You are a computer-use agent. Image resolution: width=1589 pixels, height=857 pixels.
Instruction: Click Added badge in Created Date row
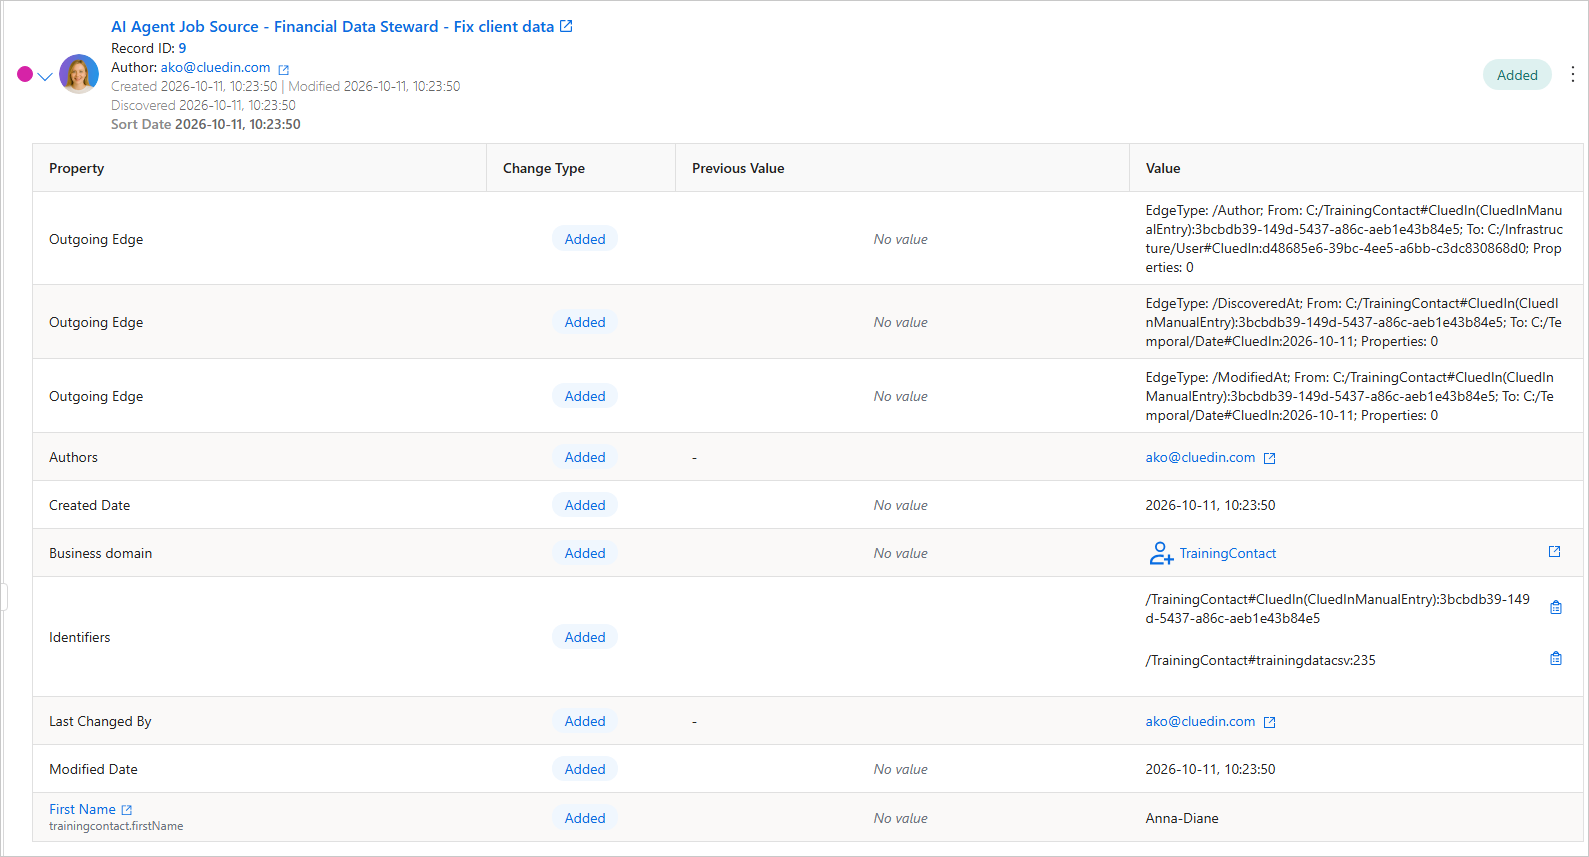(585, 505)
